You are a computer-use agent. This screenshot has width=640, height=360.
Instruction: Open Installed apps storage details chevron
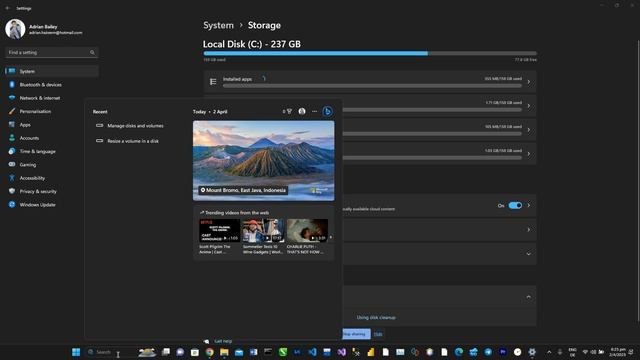[x=529, y=82]
